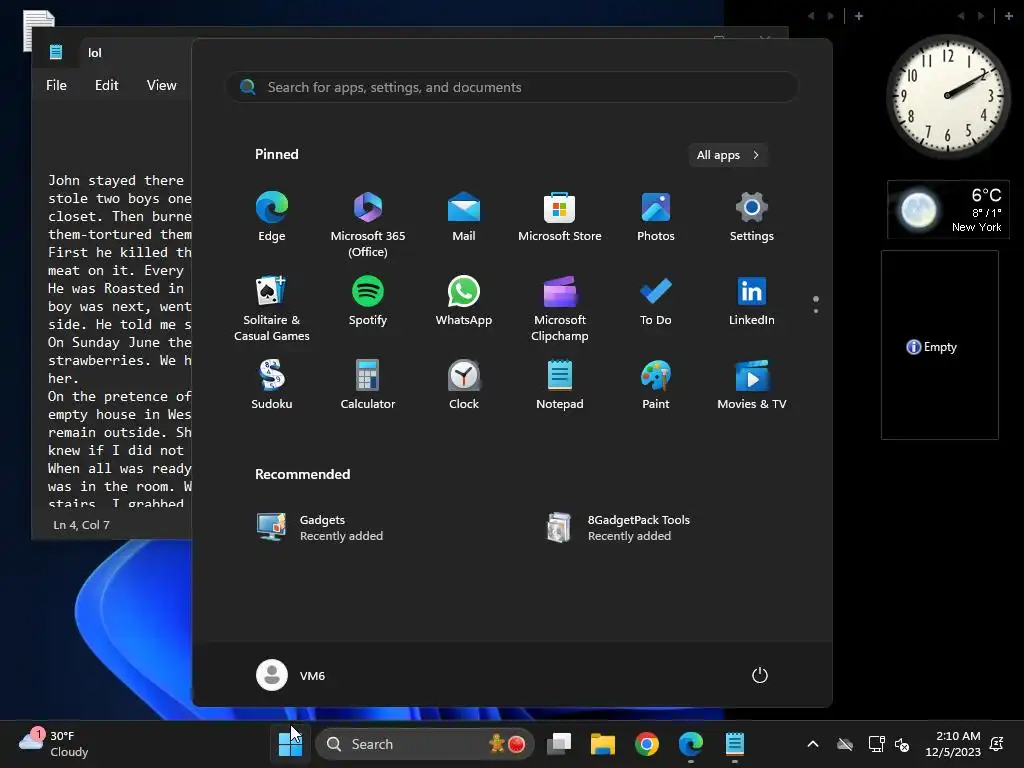Click the power button in Start menu
1024x768 pixels.
(x=760, y=675)
